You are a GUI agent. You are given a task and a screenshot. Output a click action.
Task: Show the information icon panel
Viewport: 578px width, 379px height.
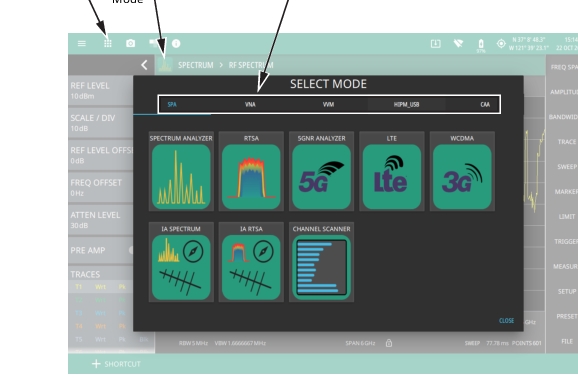click(176, 44)
